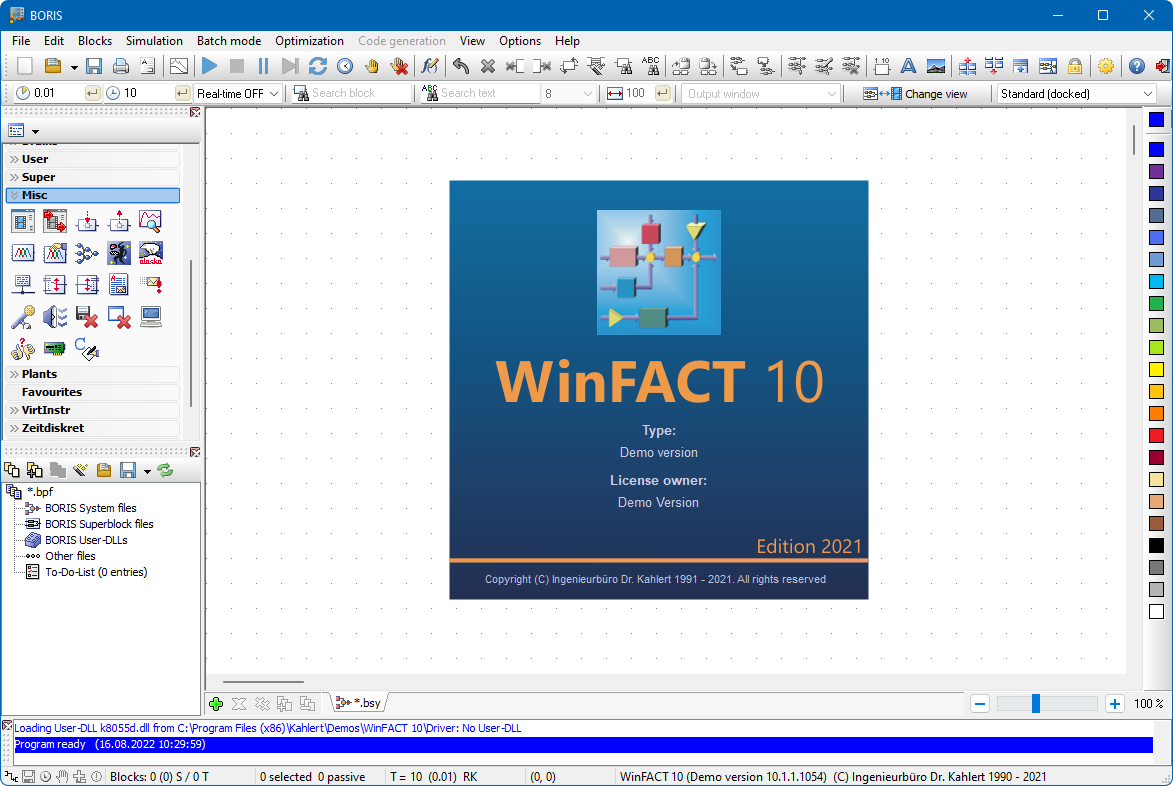Click the stop simulation square icon
Image resolution: width=1173 pixels, height=786 pixels.
point(236,67)
